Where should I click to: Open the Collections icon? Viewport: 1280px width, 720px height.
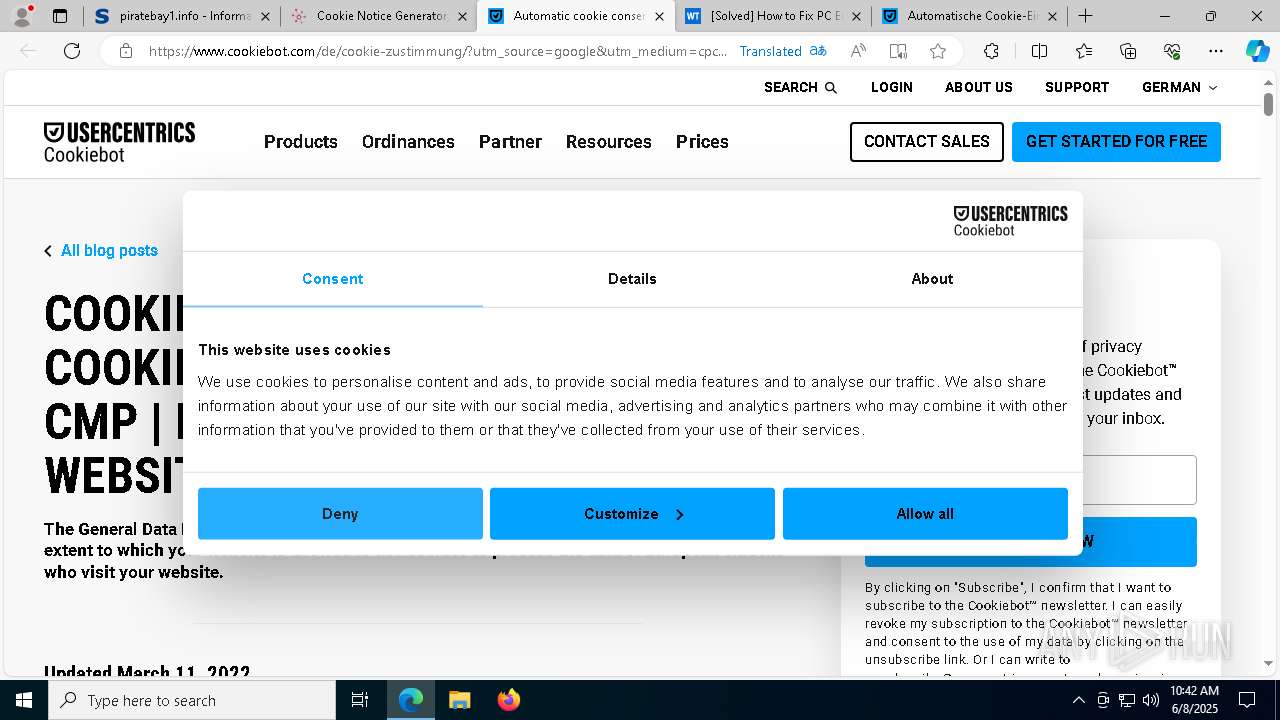(x=1128, y=51)
